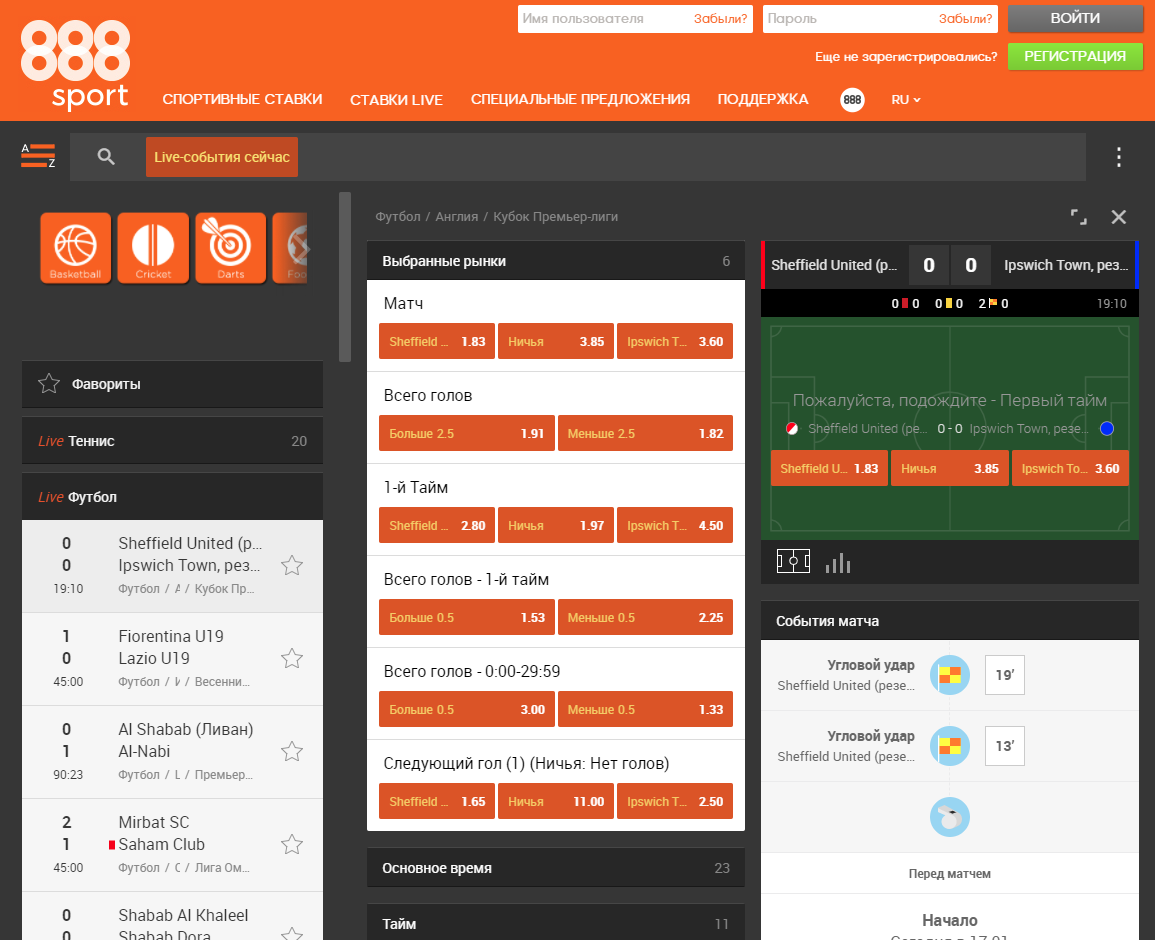Open the RU language dropdown

(x=905, y=99)
